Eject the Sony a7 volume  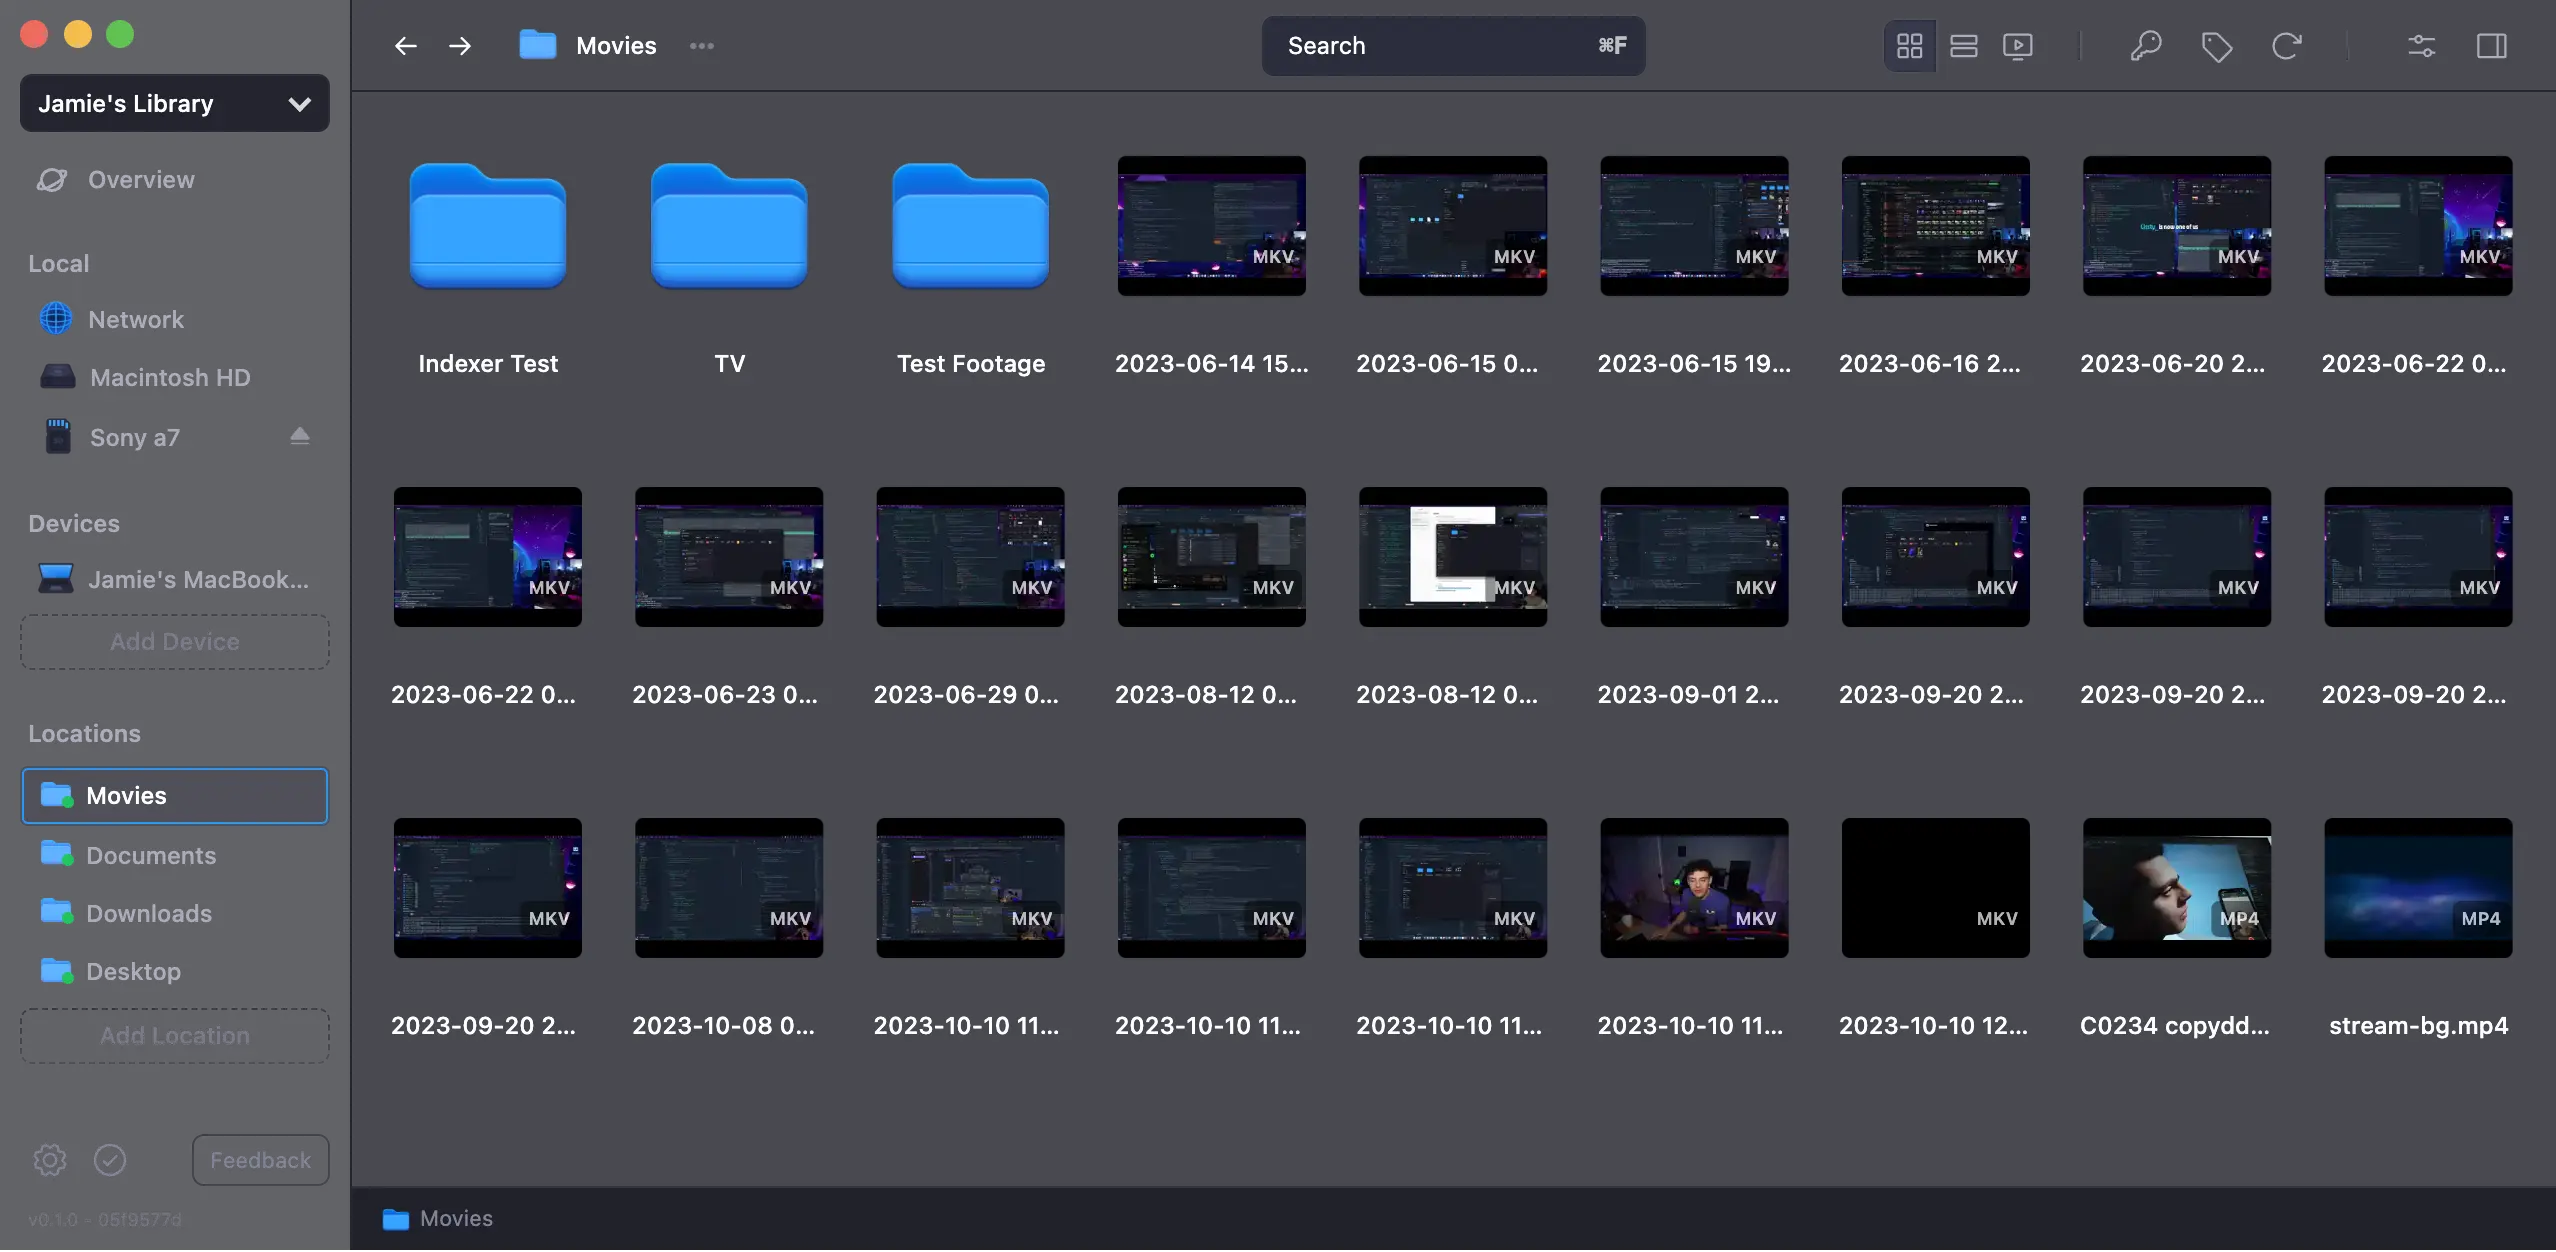299,436
